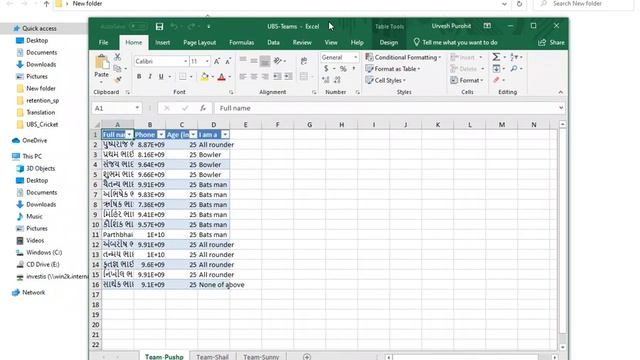Open the File menu

click(x=104, y=42)
